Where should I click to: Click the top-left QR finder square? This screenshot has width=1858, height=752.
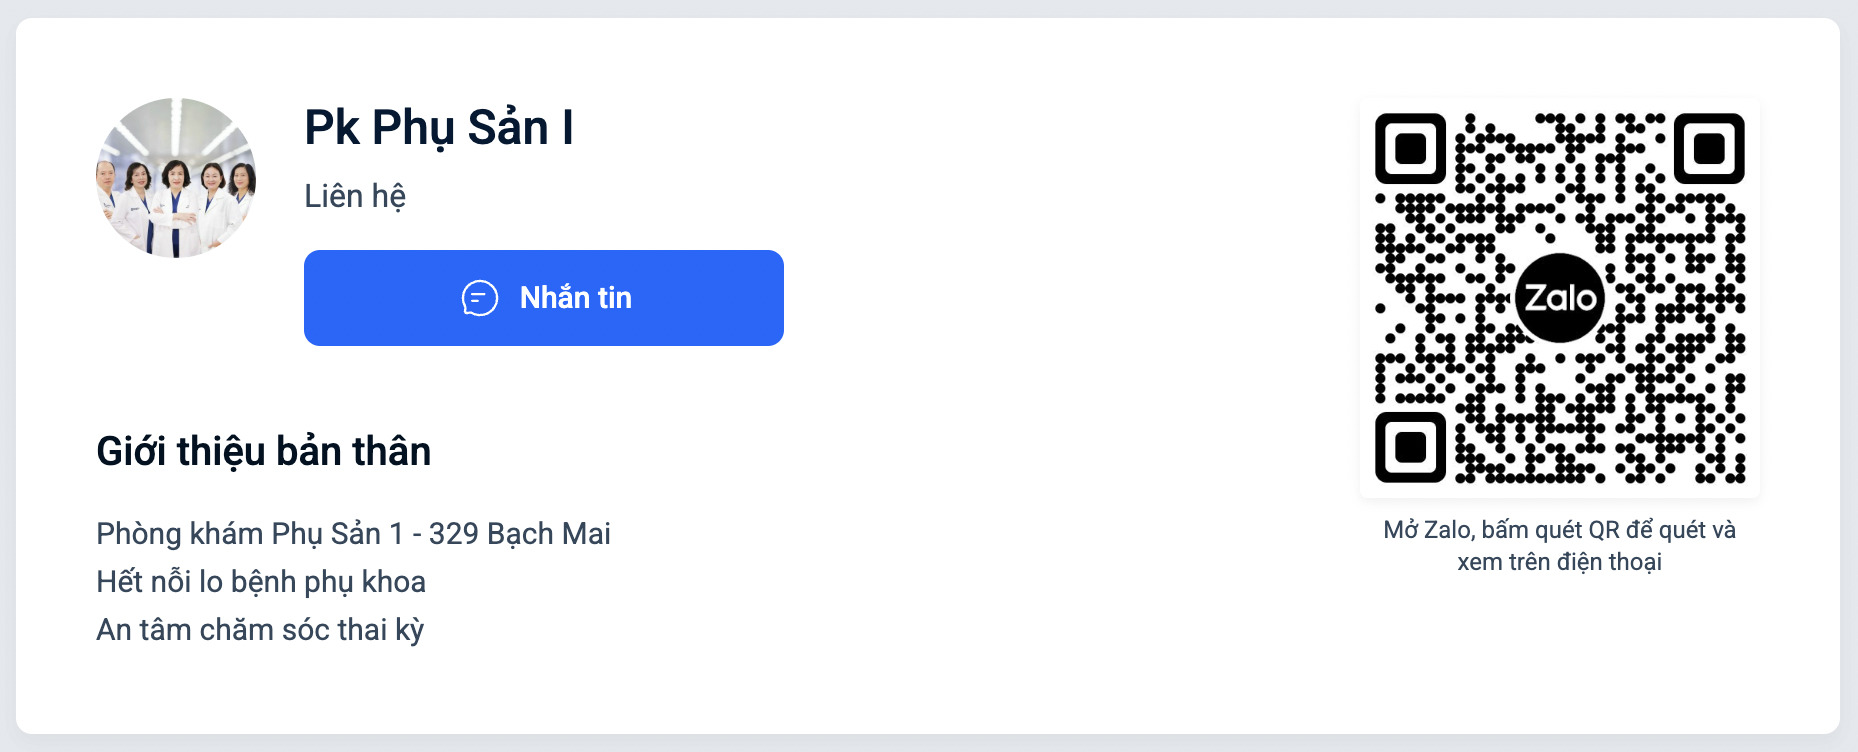point(1410,148)
